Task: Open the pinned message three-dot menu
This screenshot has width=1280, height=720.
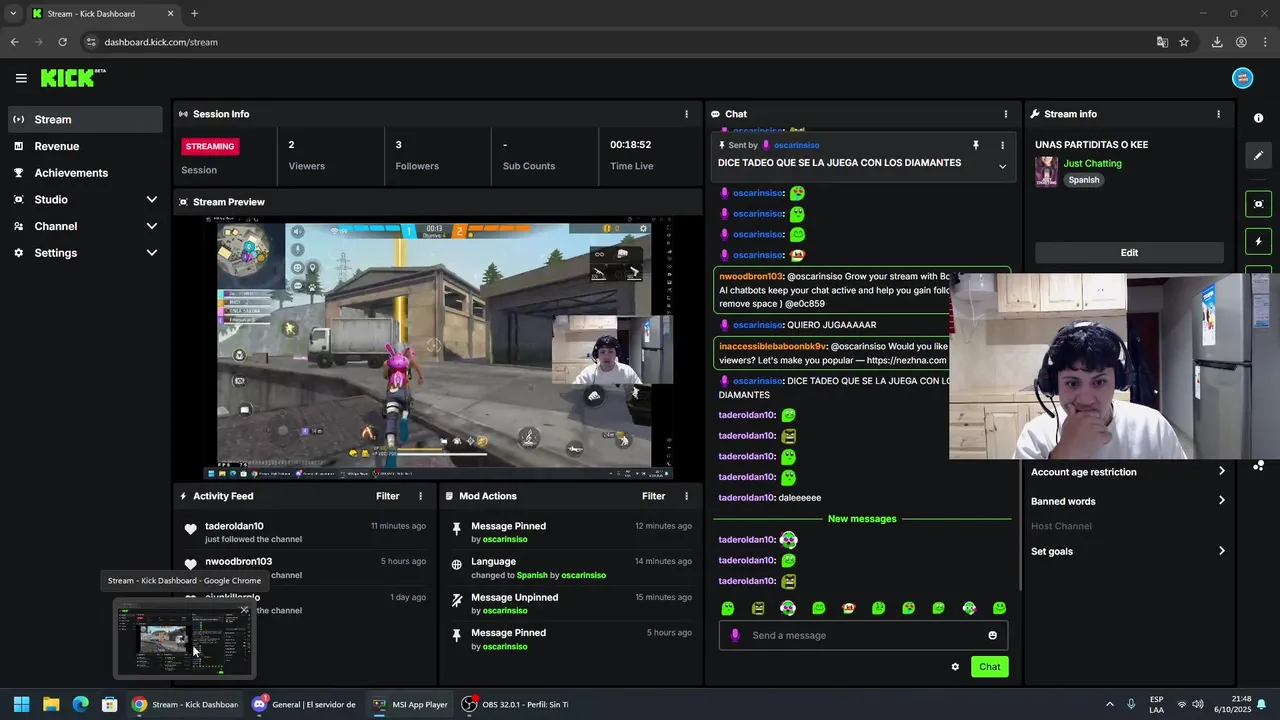Action: point(1002,145)
